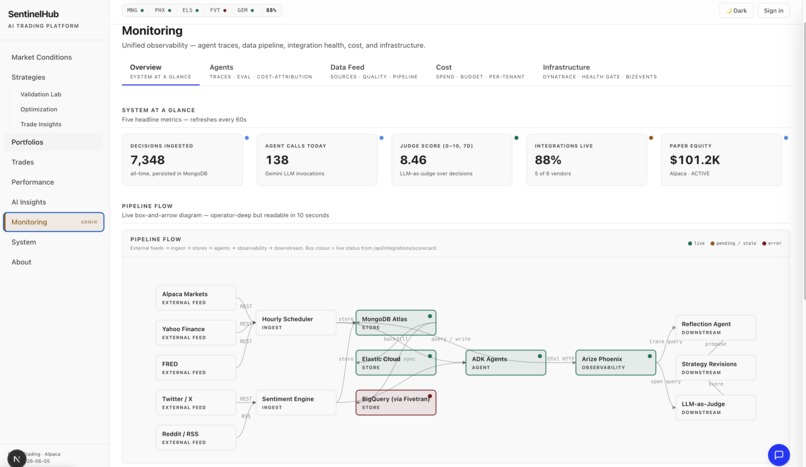Select the Overview tab
Image resolution: width=806 pixels, height=467 pixels.
click(160, 71)
